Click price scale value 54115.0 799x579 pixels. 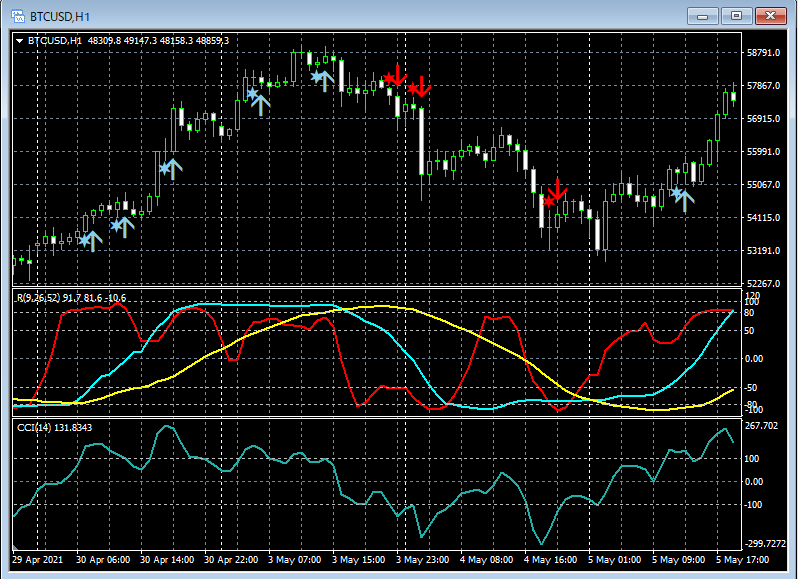[763, 218]
